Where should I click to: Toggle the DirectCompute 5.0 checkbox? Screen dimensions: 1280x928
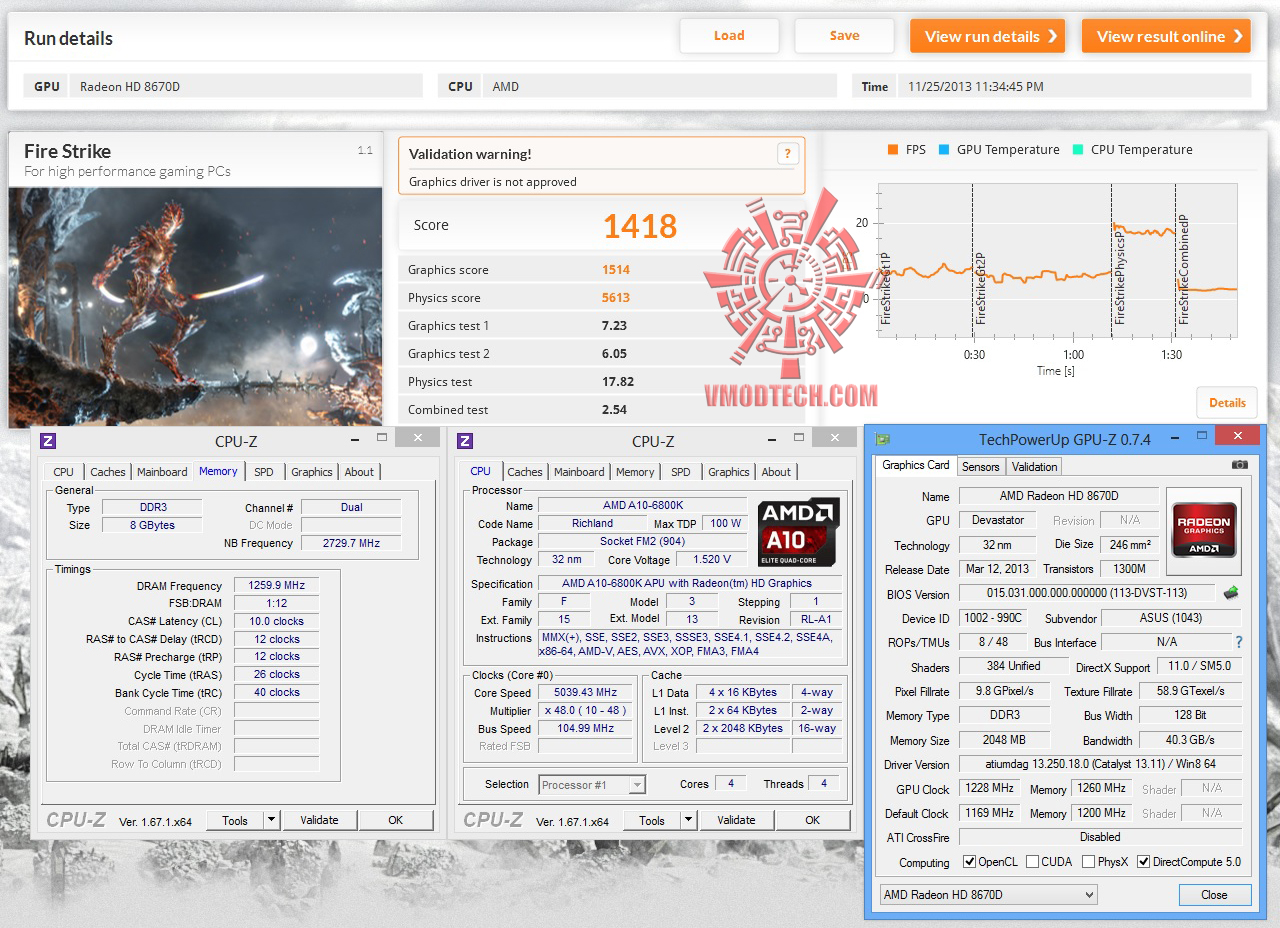point(1144,862)
